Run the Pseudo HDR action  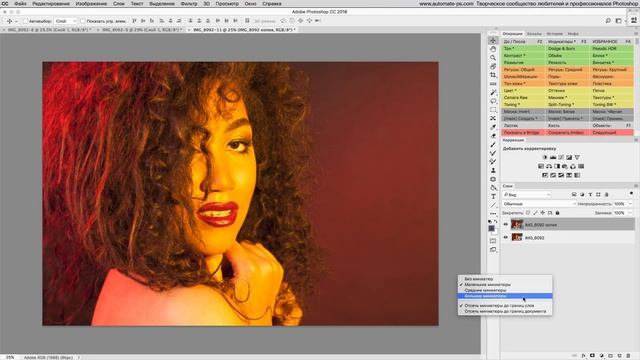click(612, 49)
